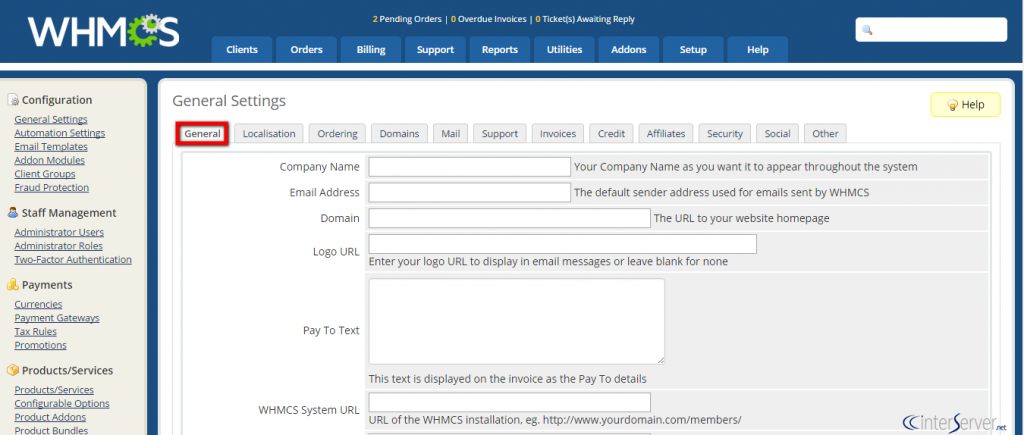Open Configurable Options link
Image resolution: width=1024 pixels, height=435 pixels.
click(x=62, y=404)
